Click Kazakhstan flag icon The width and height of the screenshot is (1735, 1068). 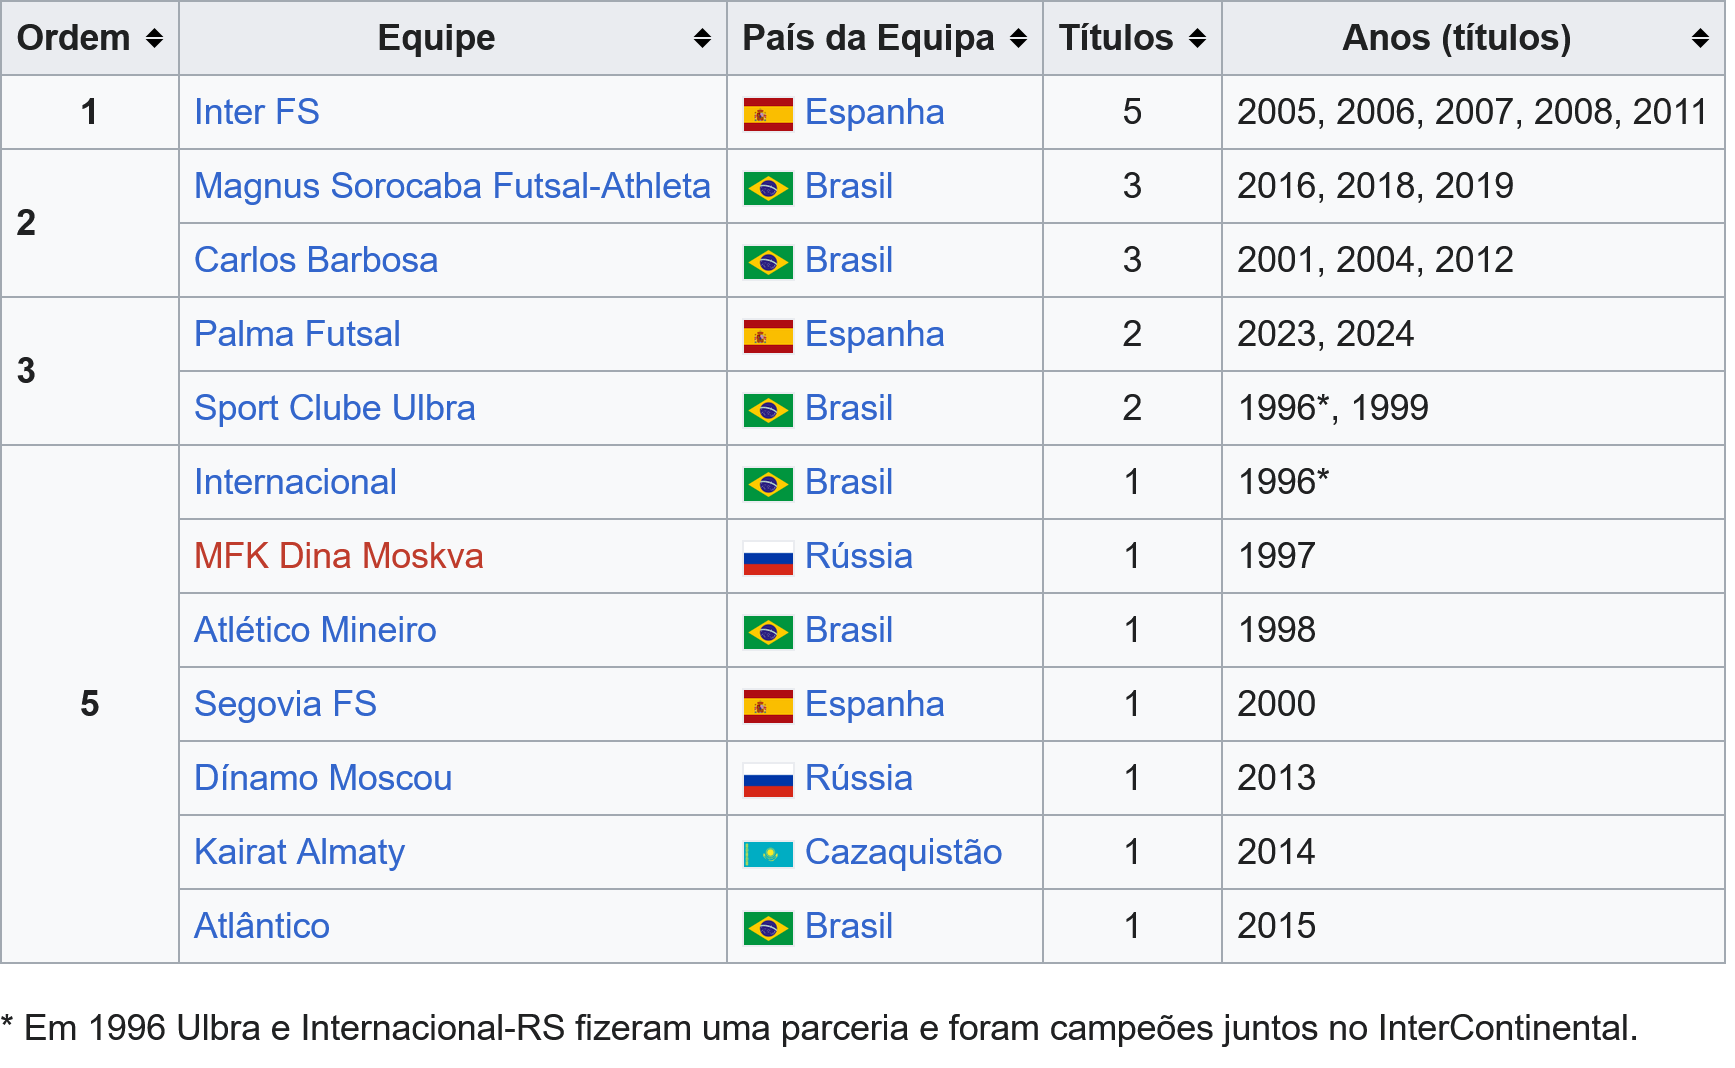coord(768,854)
